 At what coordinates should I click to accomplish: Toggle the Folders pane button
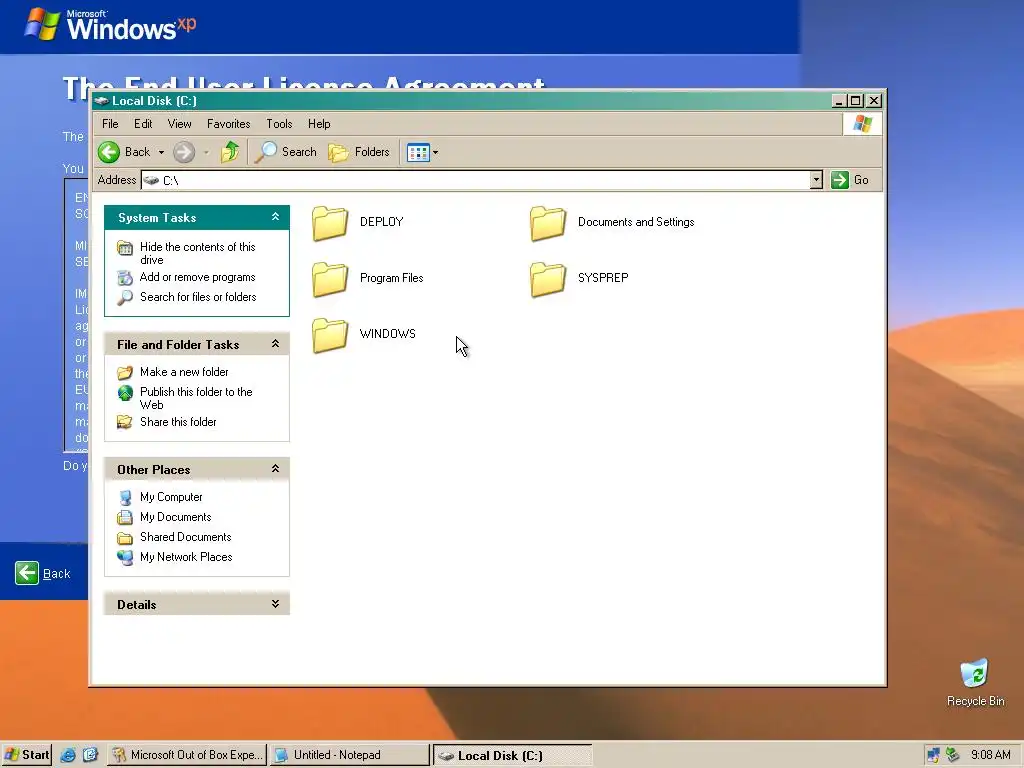coord(359,152)
